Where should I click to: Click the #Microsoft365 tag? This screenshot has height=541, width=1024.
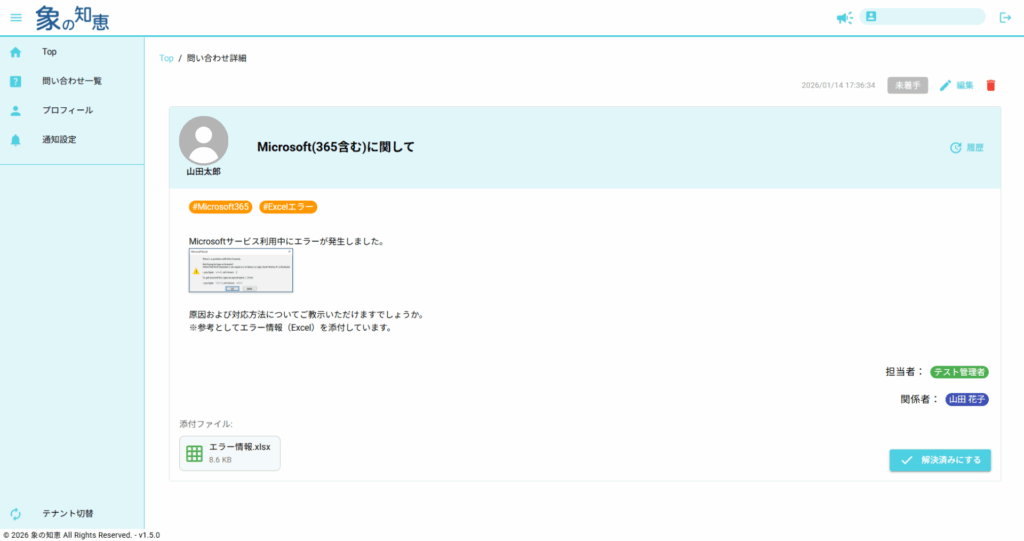click(219, 207)
